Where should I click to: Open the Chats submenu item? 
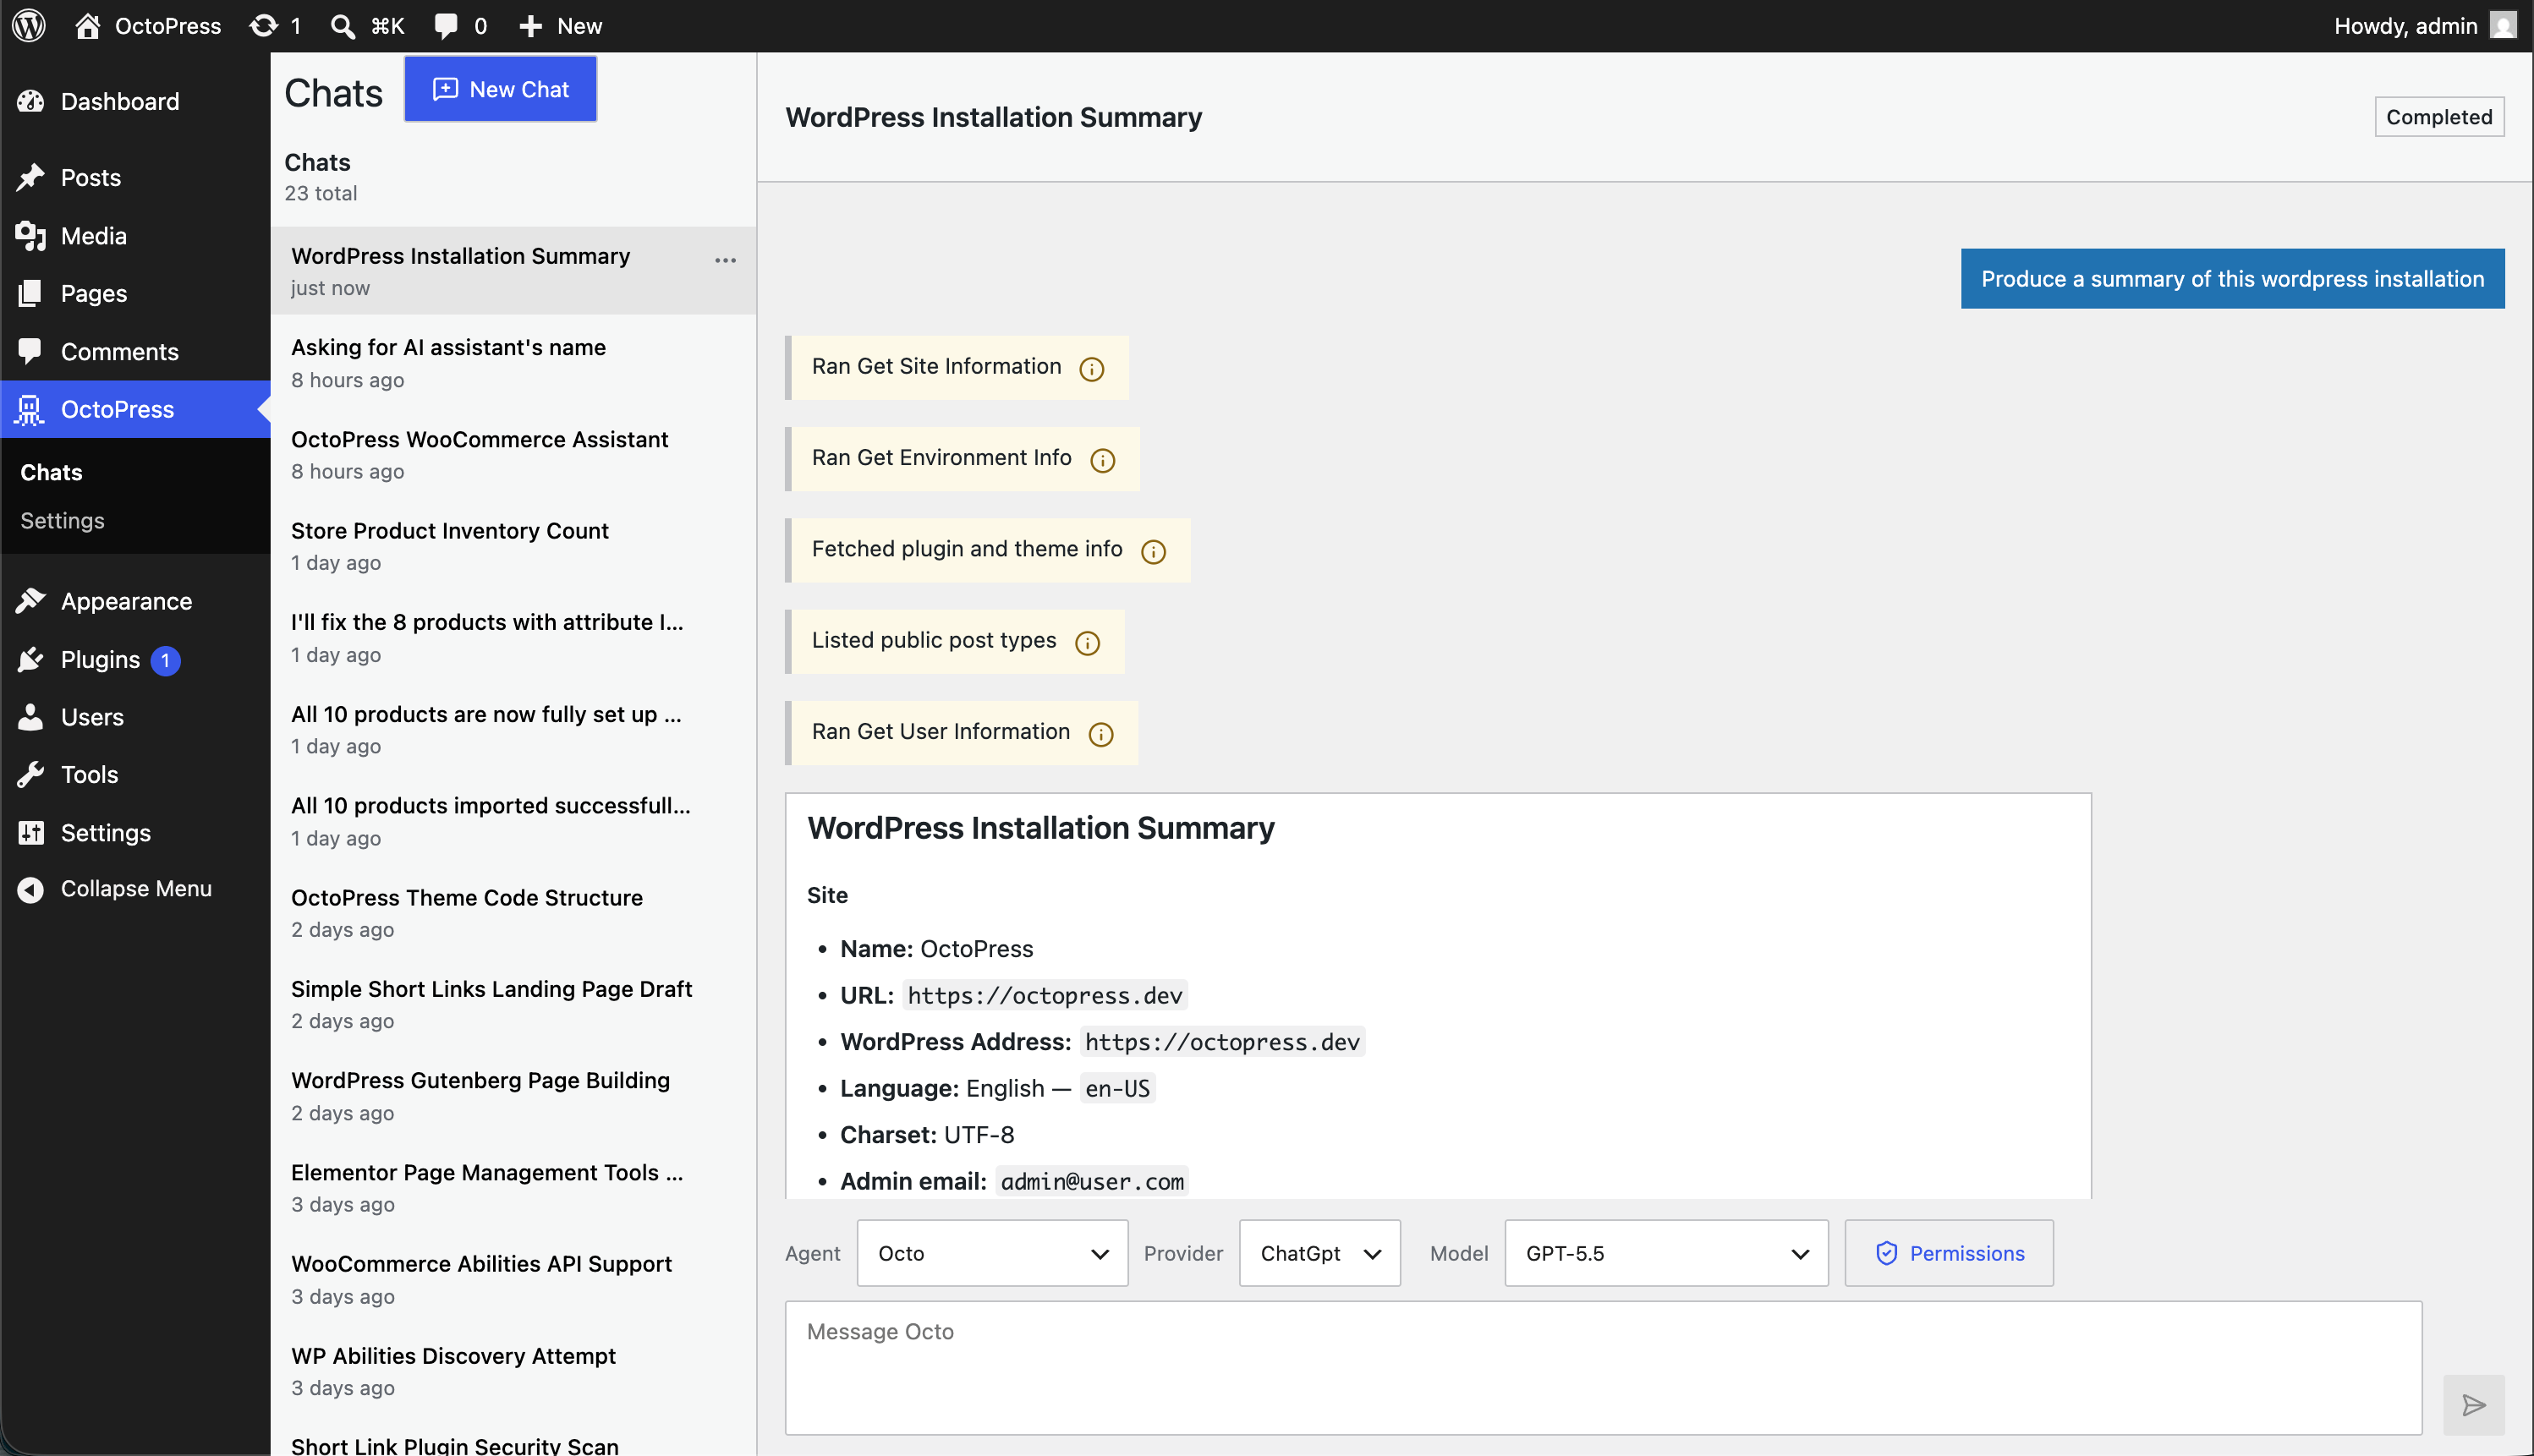(x=51, y=472)
